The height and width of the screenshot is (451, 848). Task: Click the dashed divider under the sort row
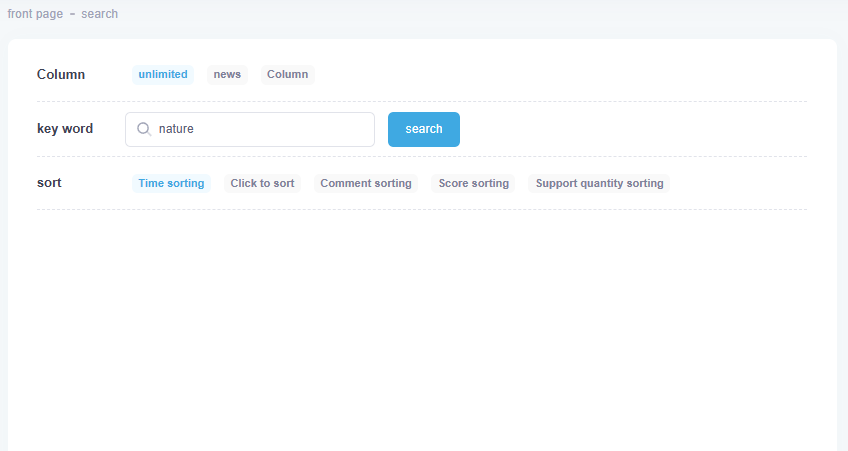(420, 209)
